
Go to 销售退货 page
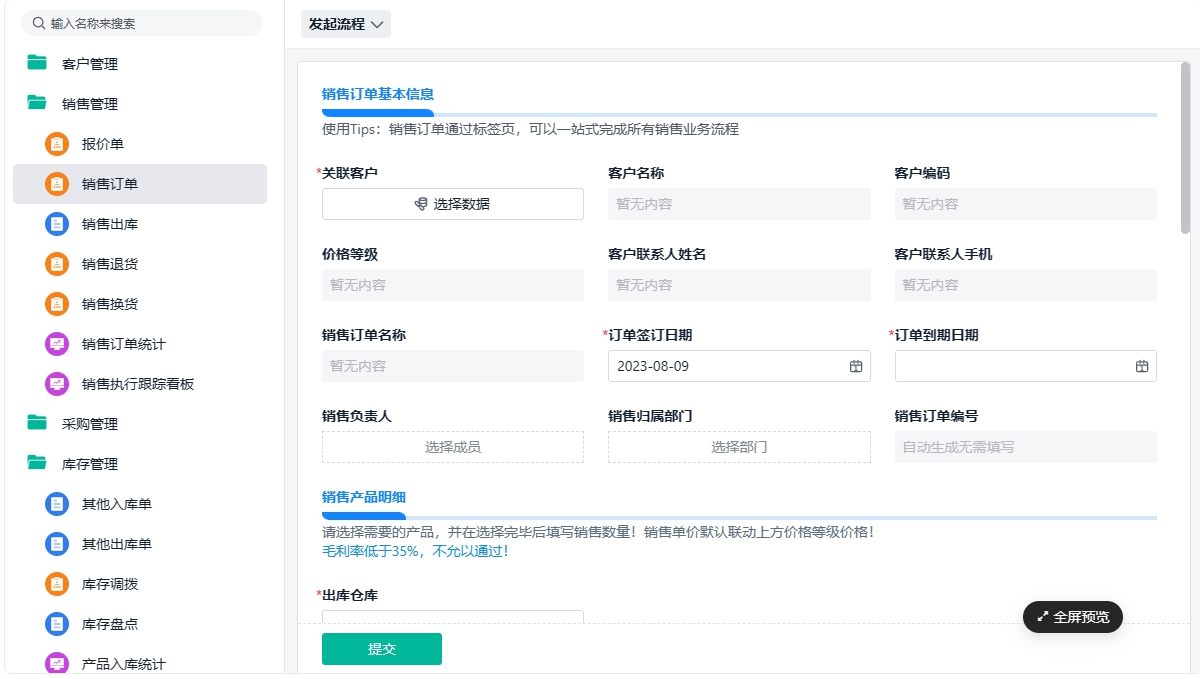coord(140,264)
